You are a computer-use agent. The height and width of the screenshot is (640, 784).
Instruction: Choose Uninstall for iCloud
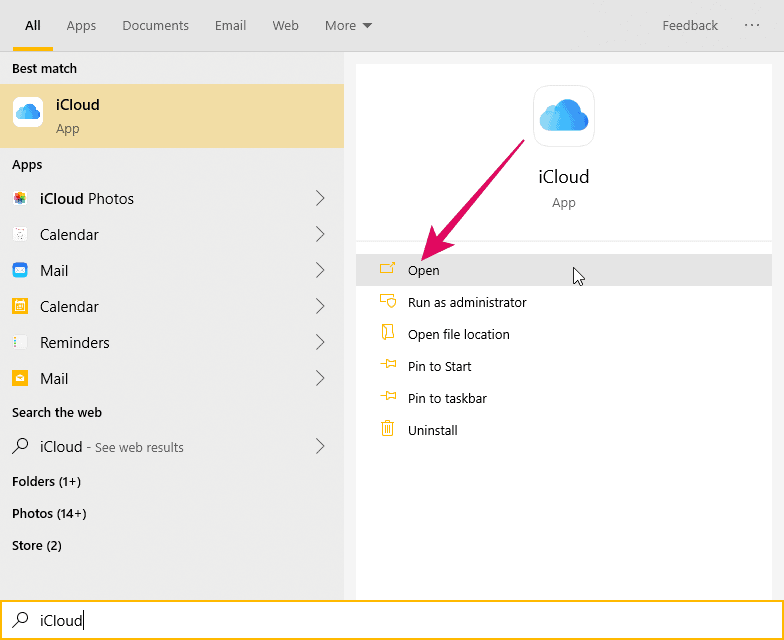click(564, 430)
